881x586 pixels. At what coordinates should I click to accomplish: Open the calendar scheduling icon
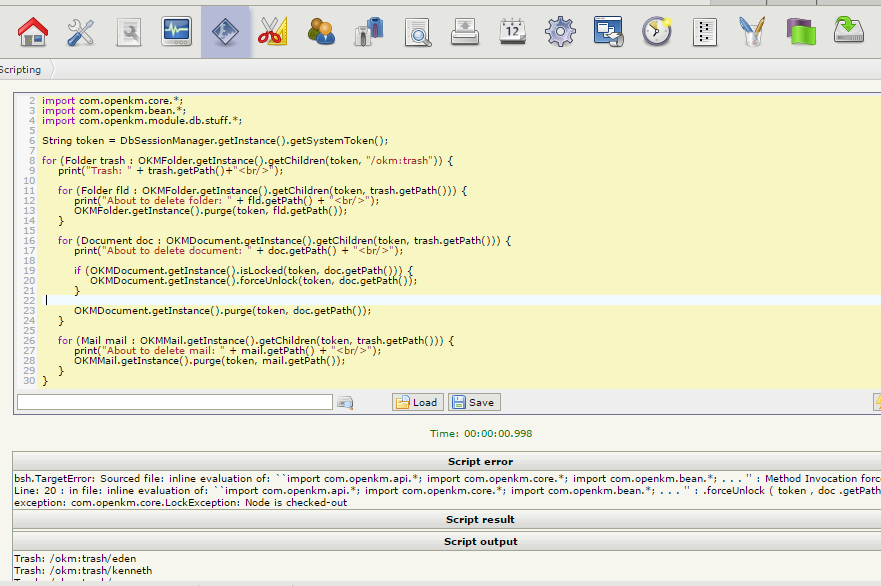click(x=512, y=31)
